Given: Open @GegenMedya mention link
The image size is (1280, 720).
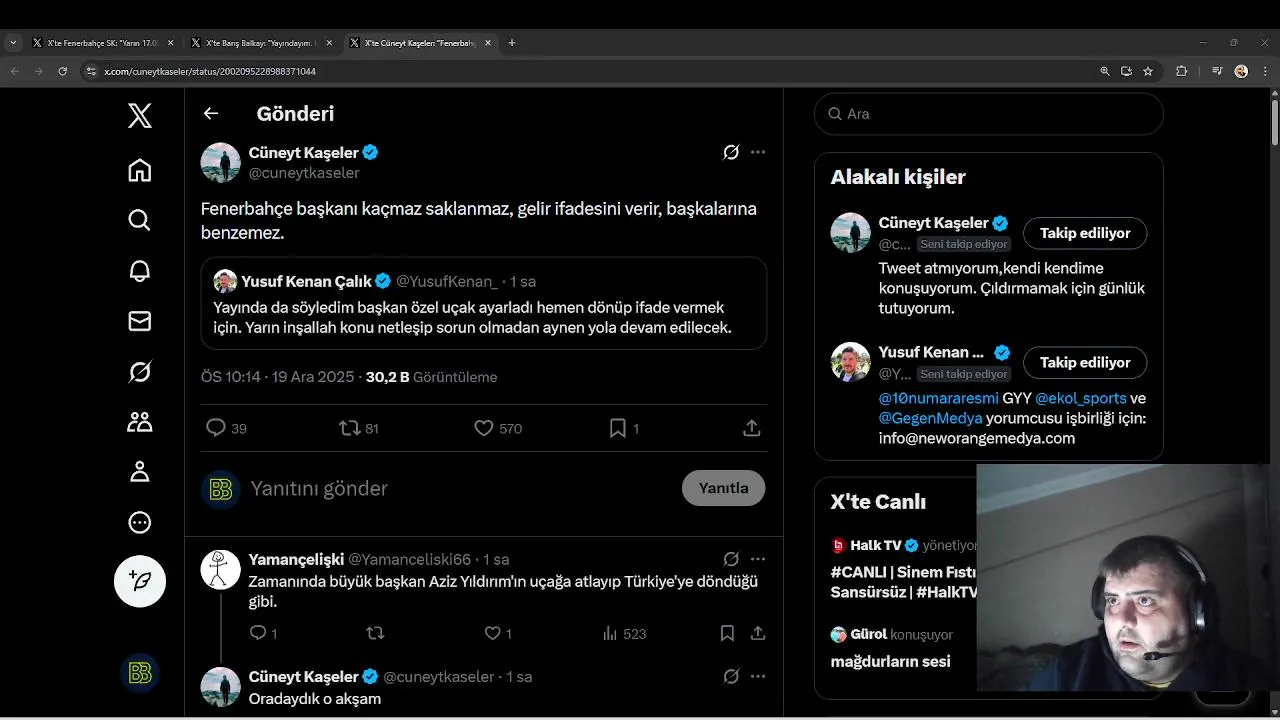Looking at the screenshot, I should (930, 418).
